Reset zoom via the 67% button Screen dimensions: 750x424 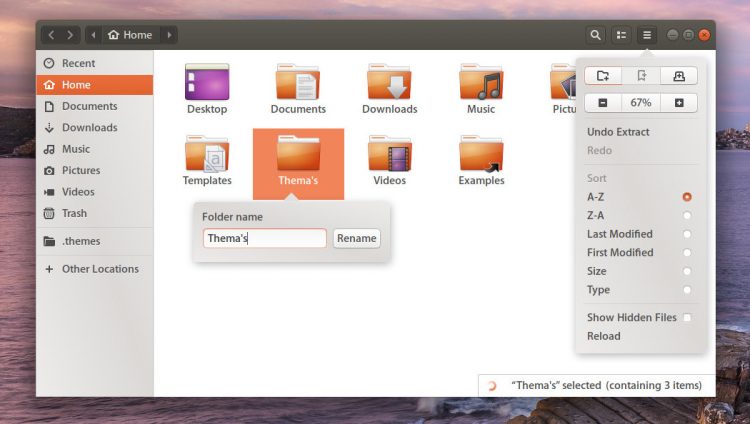[x=641, y=103]
